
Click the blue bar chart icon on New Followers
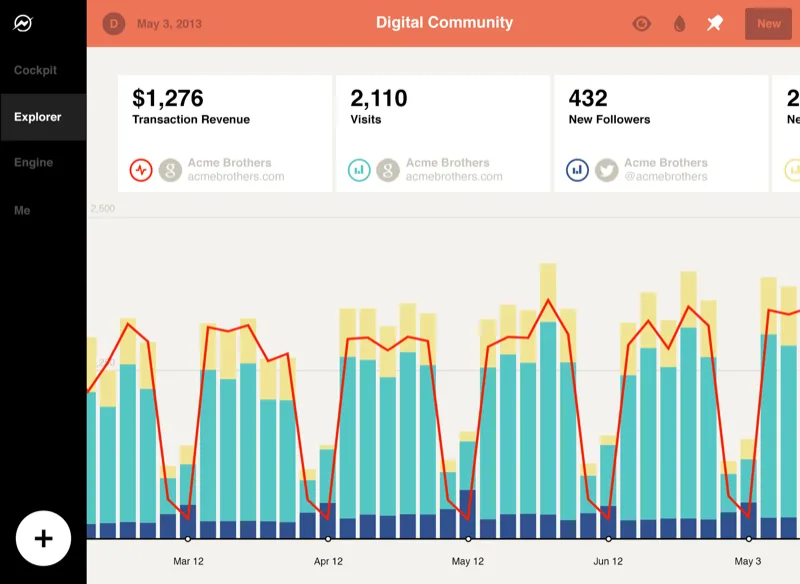point(578,170)
